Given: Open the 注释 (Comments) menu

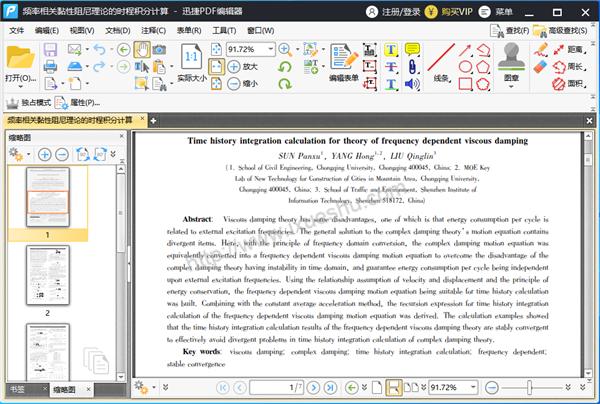Looking at the screenshot, I should pos(151,31).
